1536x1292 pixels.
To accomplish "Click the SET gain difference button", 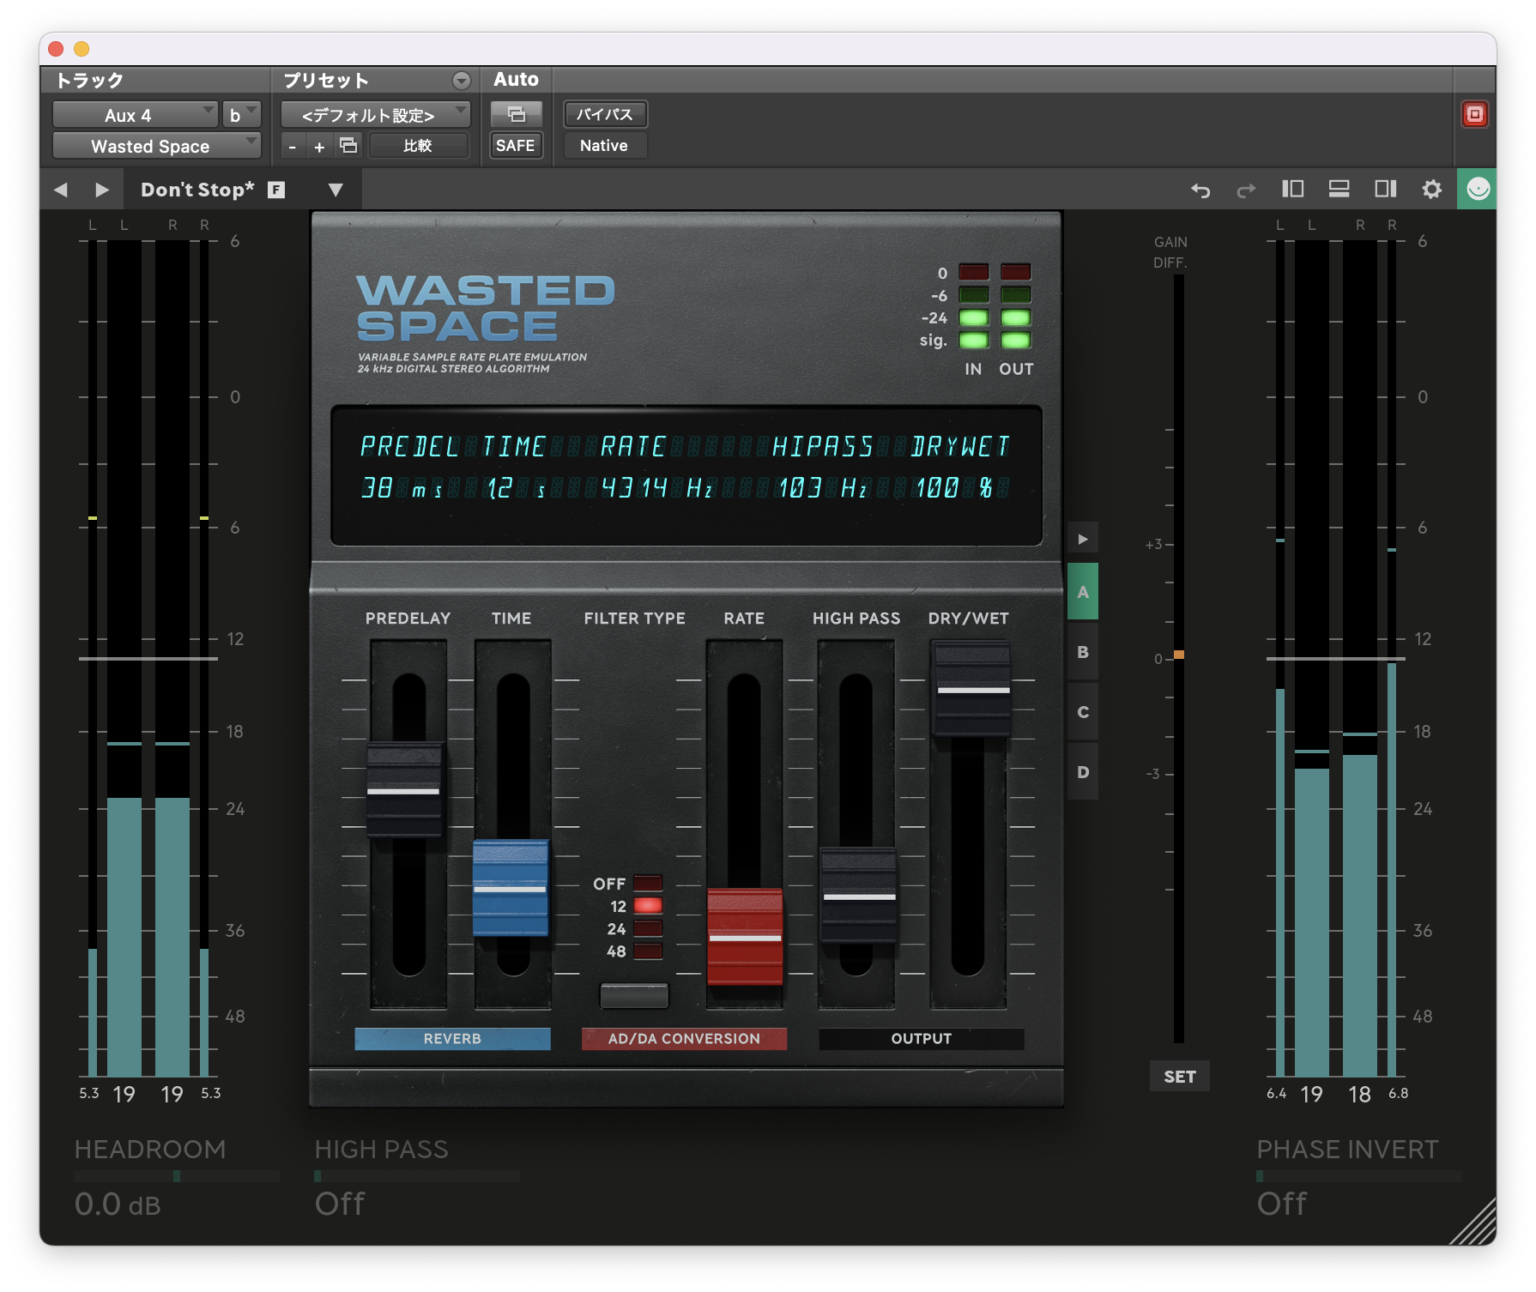I will point(1179,1076).
